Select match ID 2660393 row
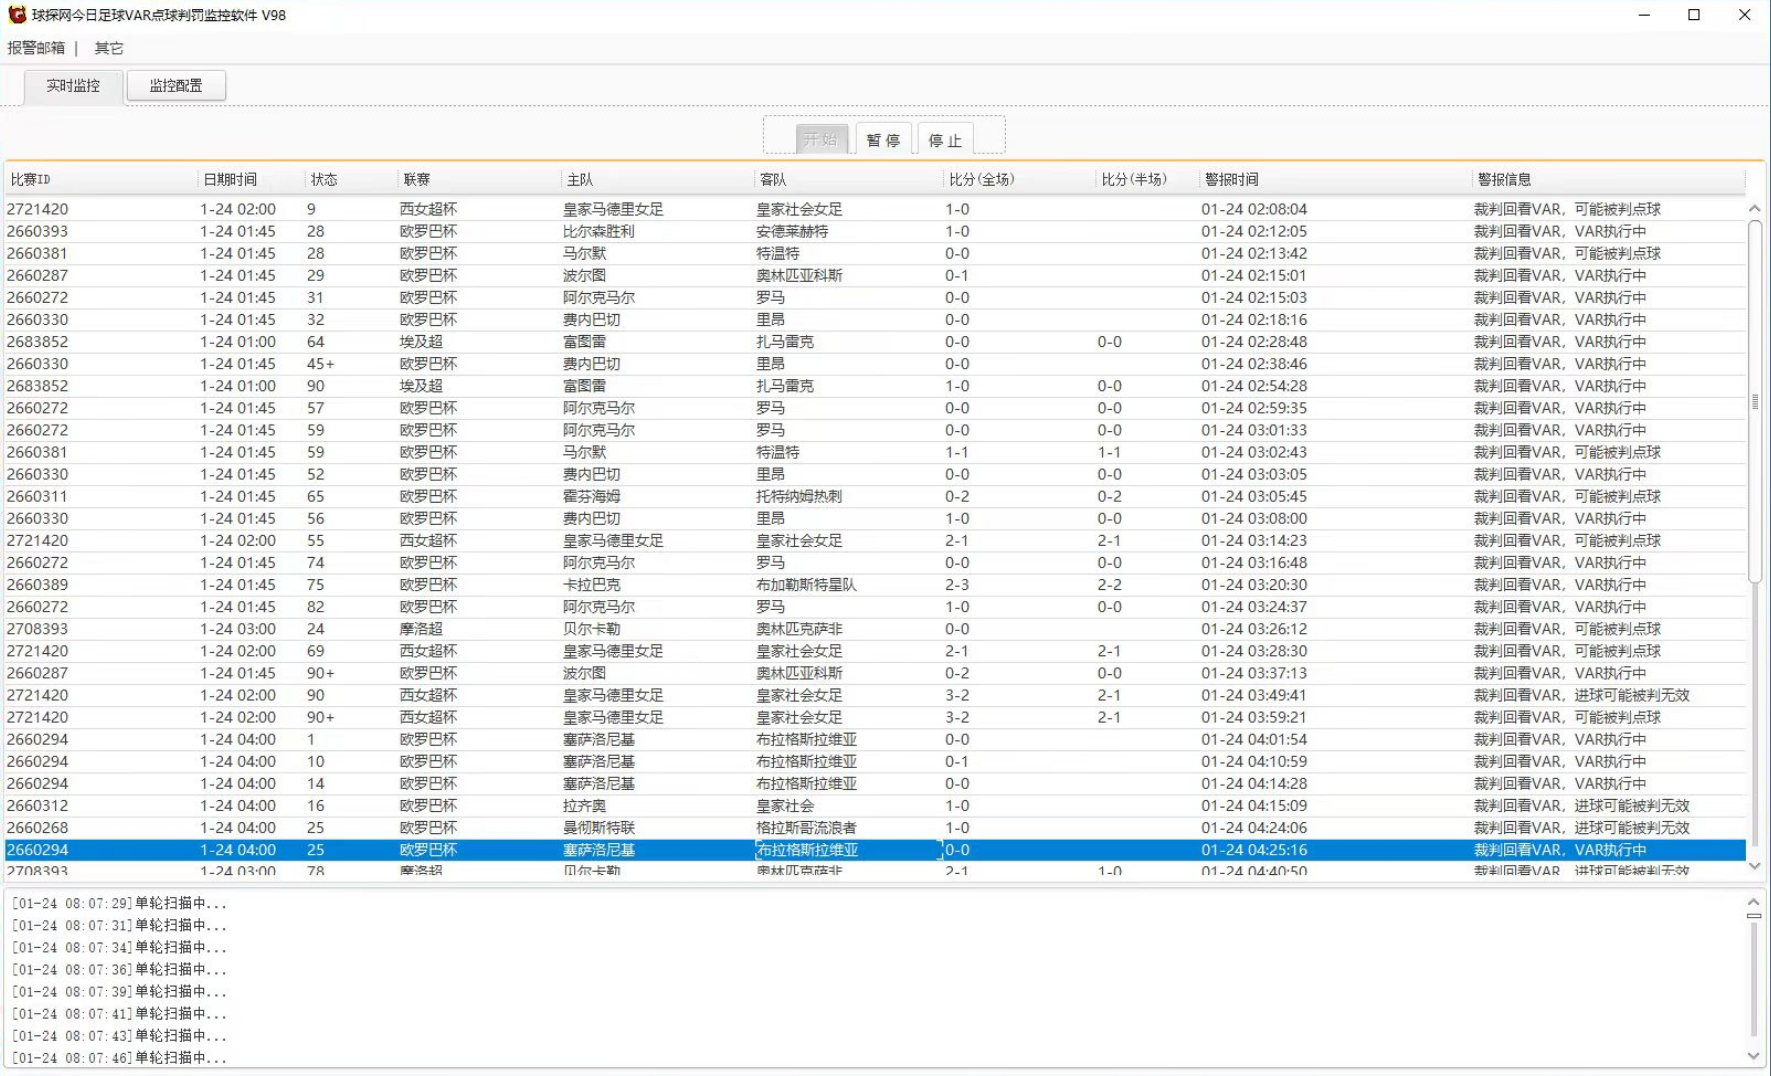The image size is (1771, 1076). click(x=875, y=231)
